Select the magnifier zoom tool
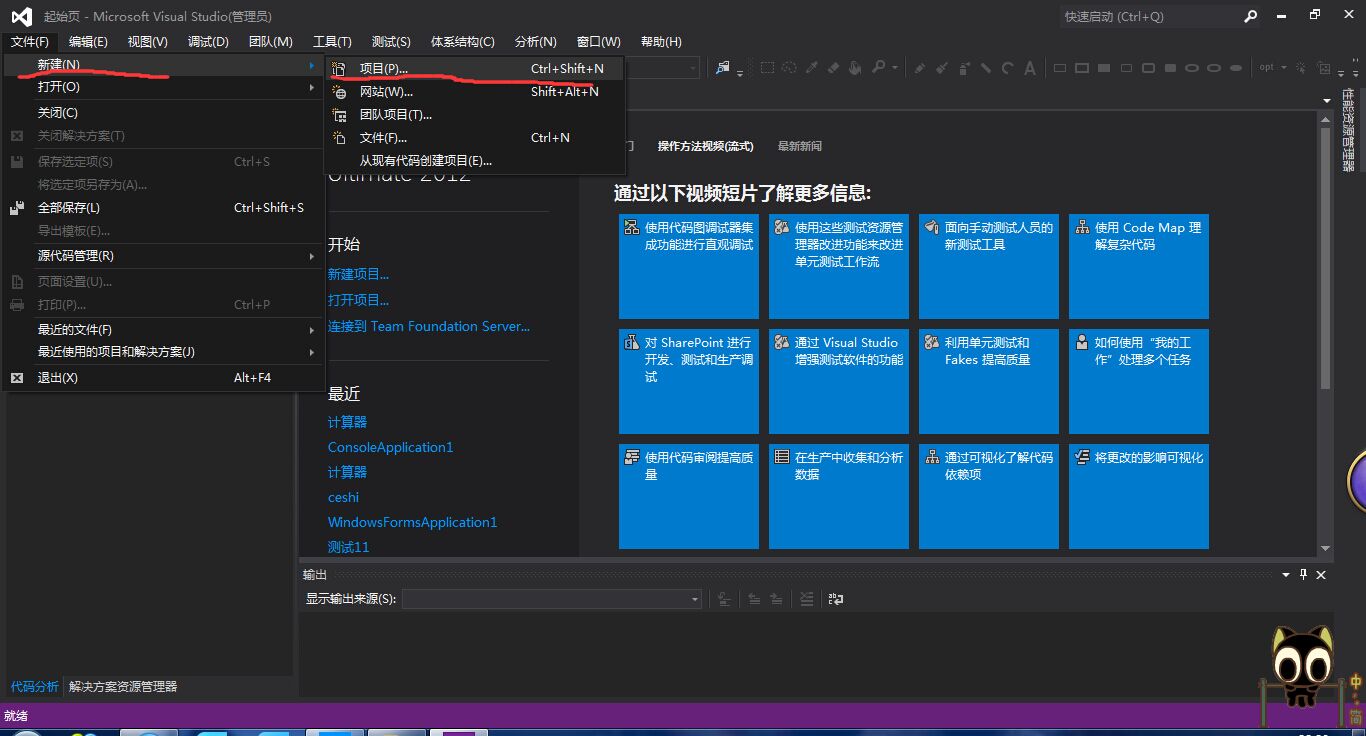 (x=879, y=68)
